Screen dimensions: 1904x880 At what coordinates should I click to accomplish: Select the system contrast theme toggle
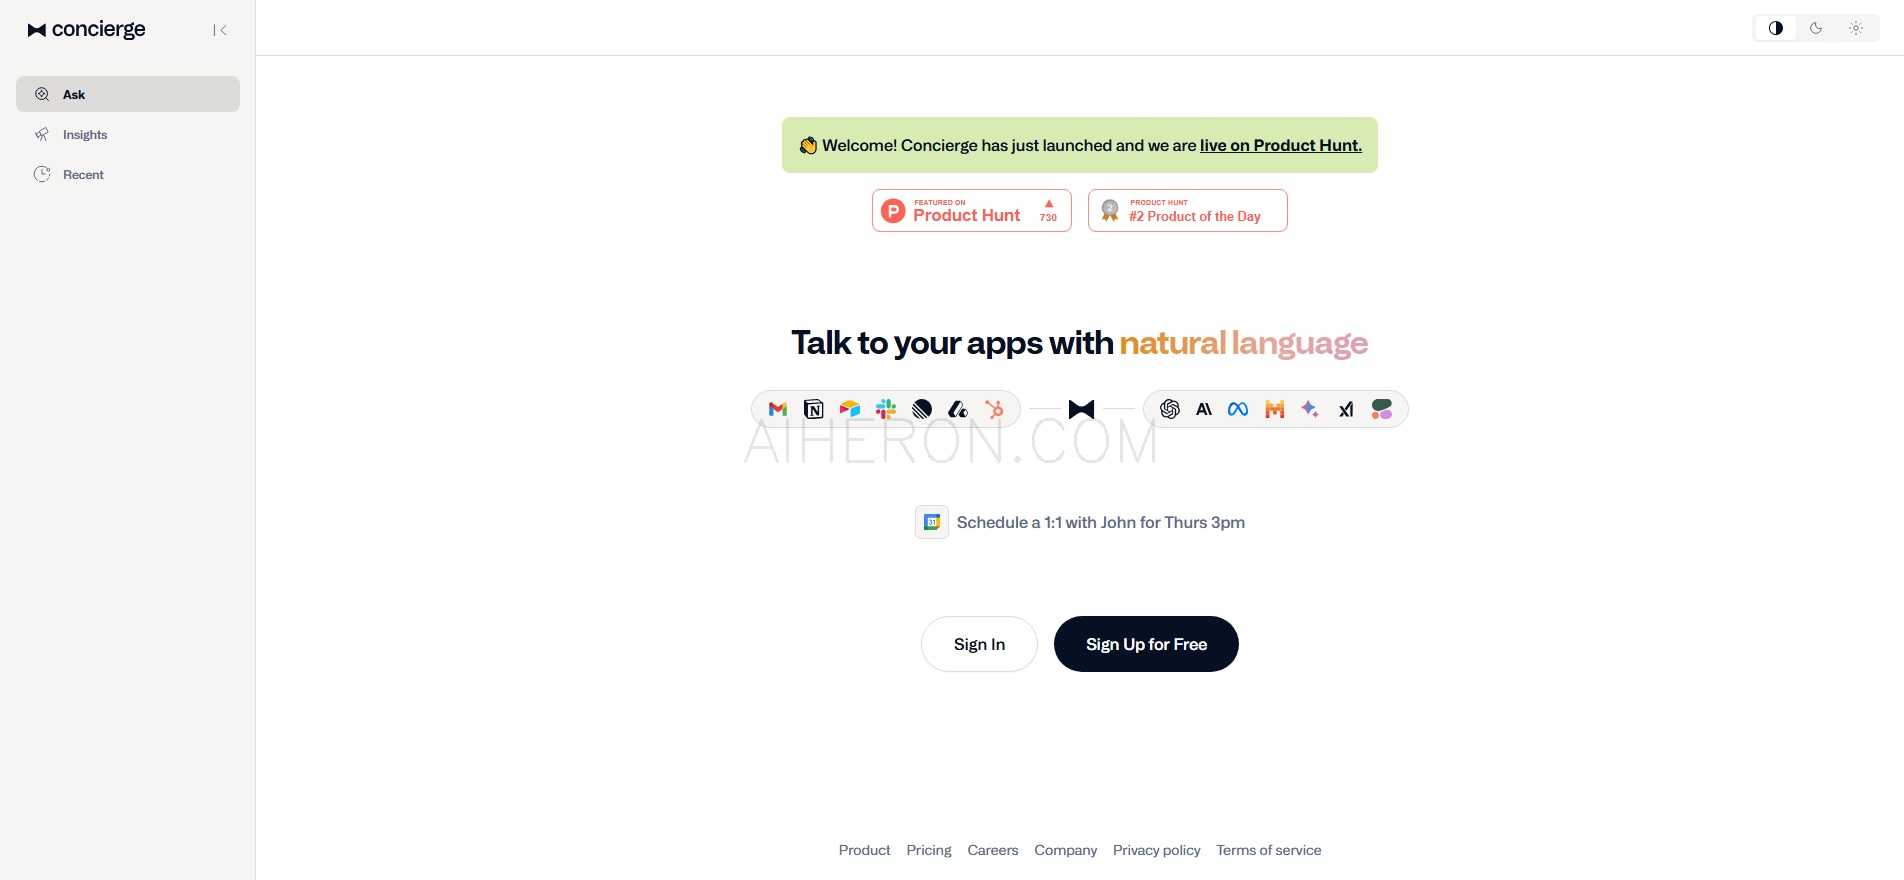(1776, 28)
